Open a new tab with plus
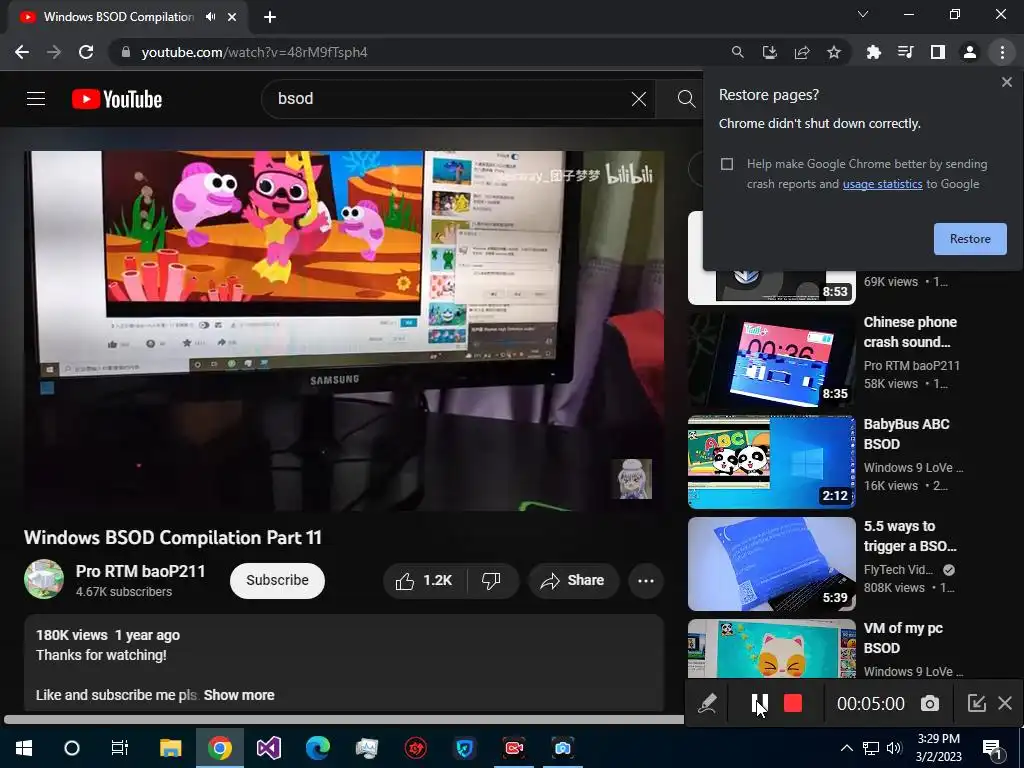The width and height of the screenshot is (1024, 768). pyautogui.click(x=270, y=17)
